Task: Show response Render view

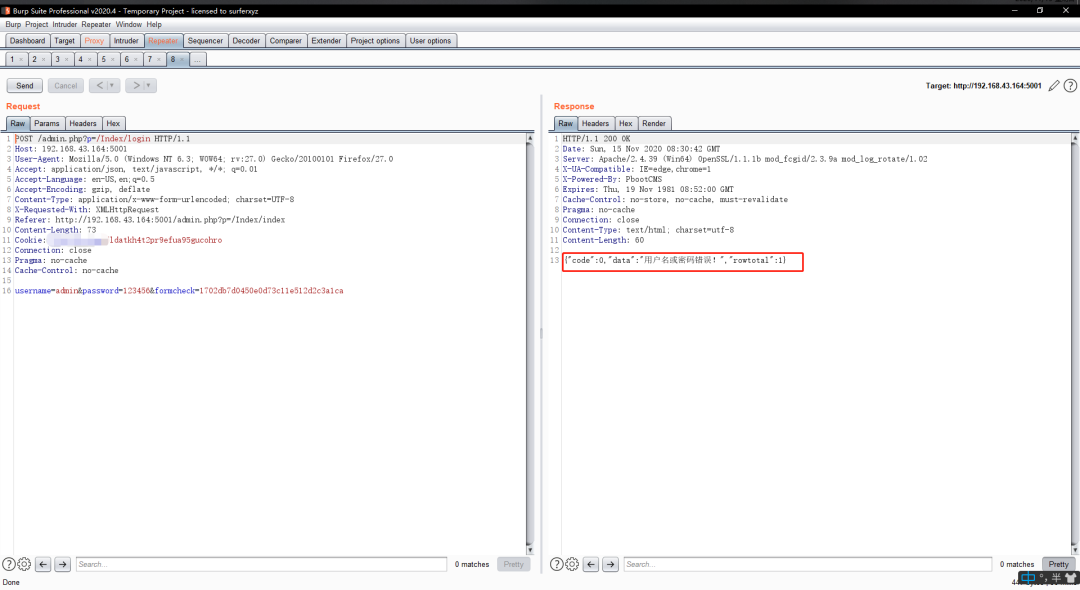Action: pyautogui.click(x=654, y=123)
